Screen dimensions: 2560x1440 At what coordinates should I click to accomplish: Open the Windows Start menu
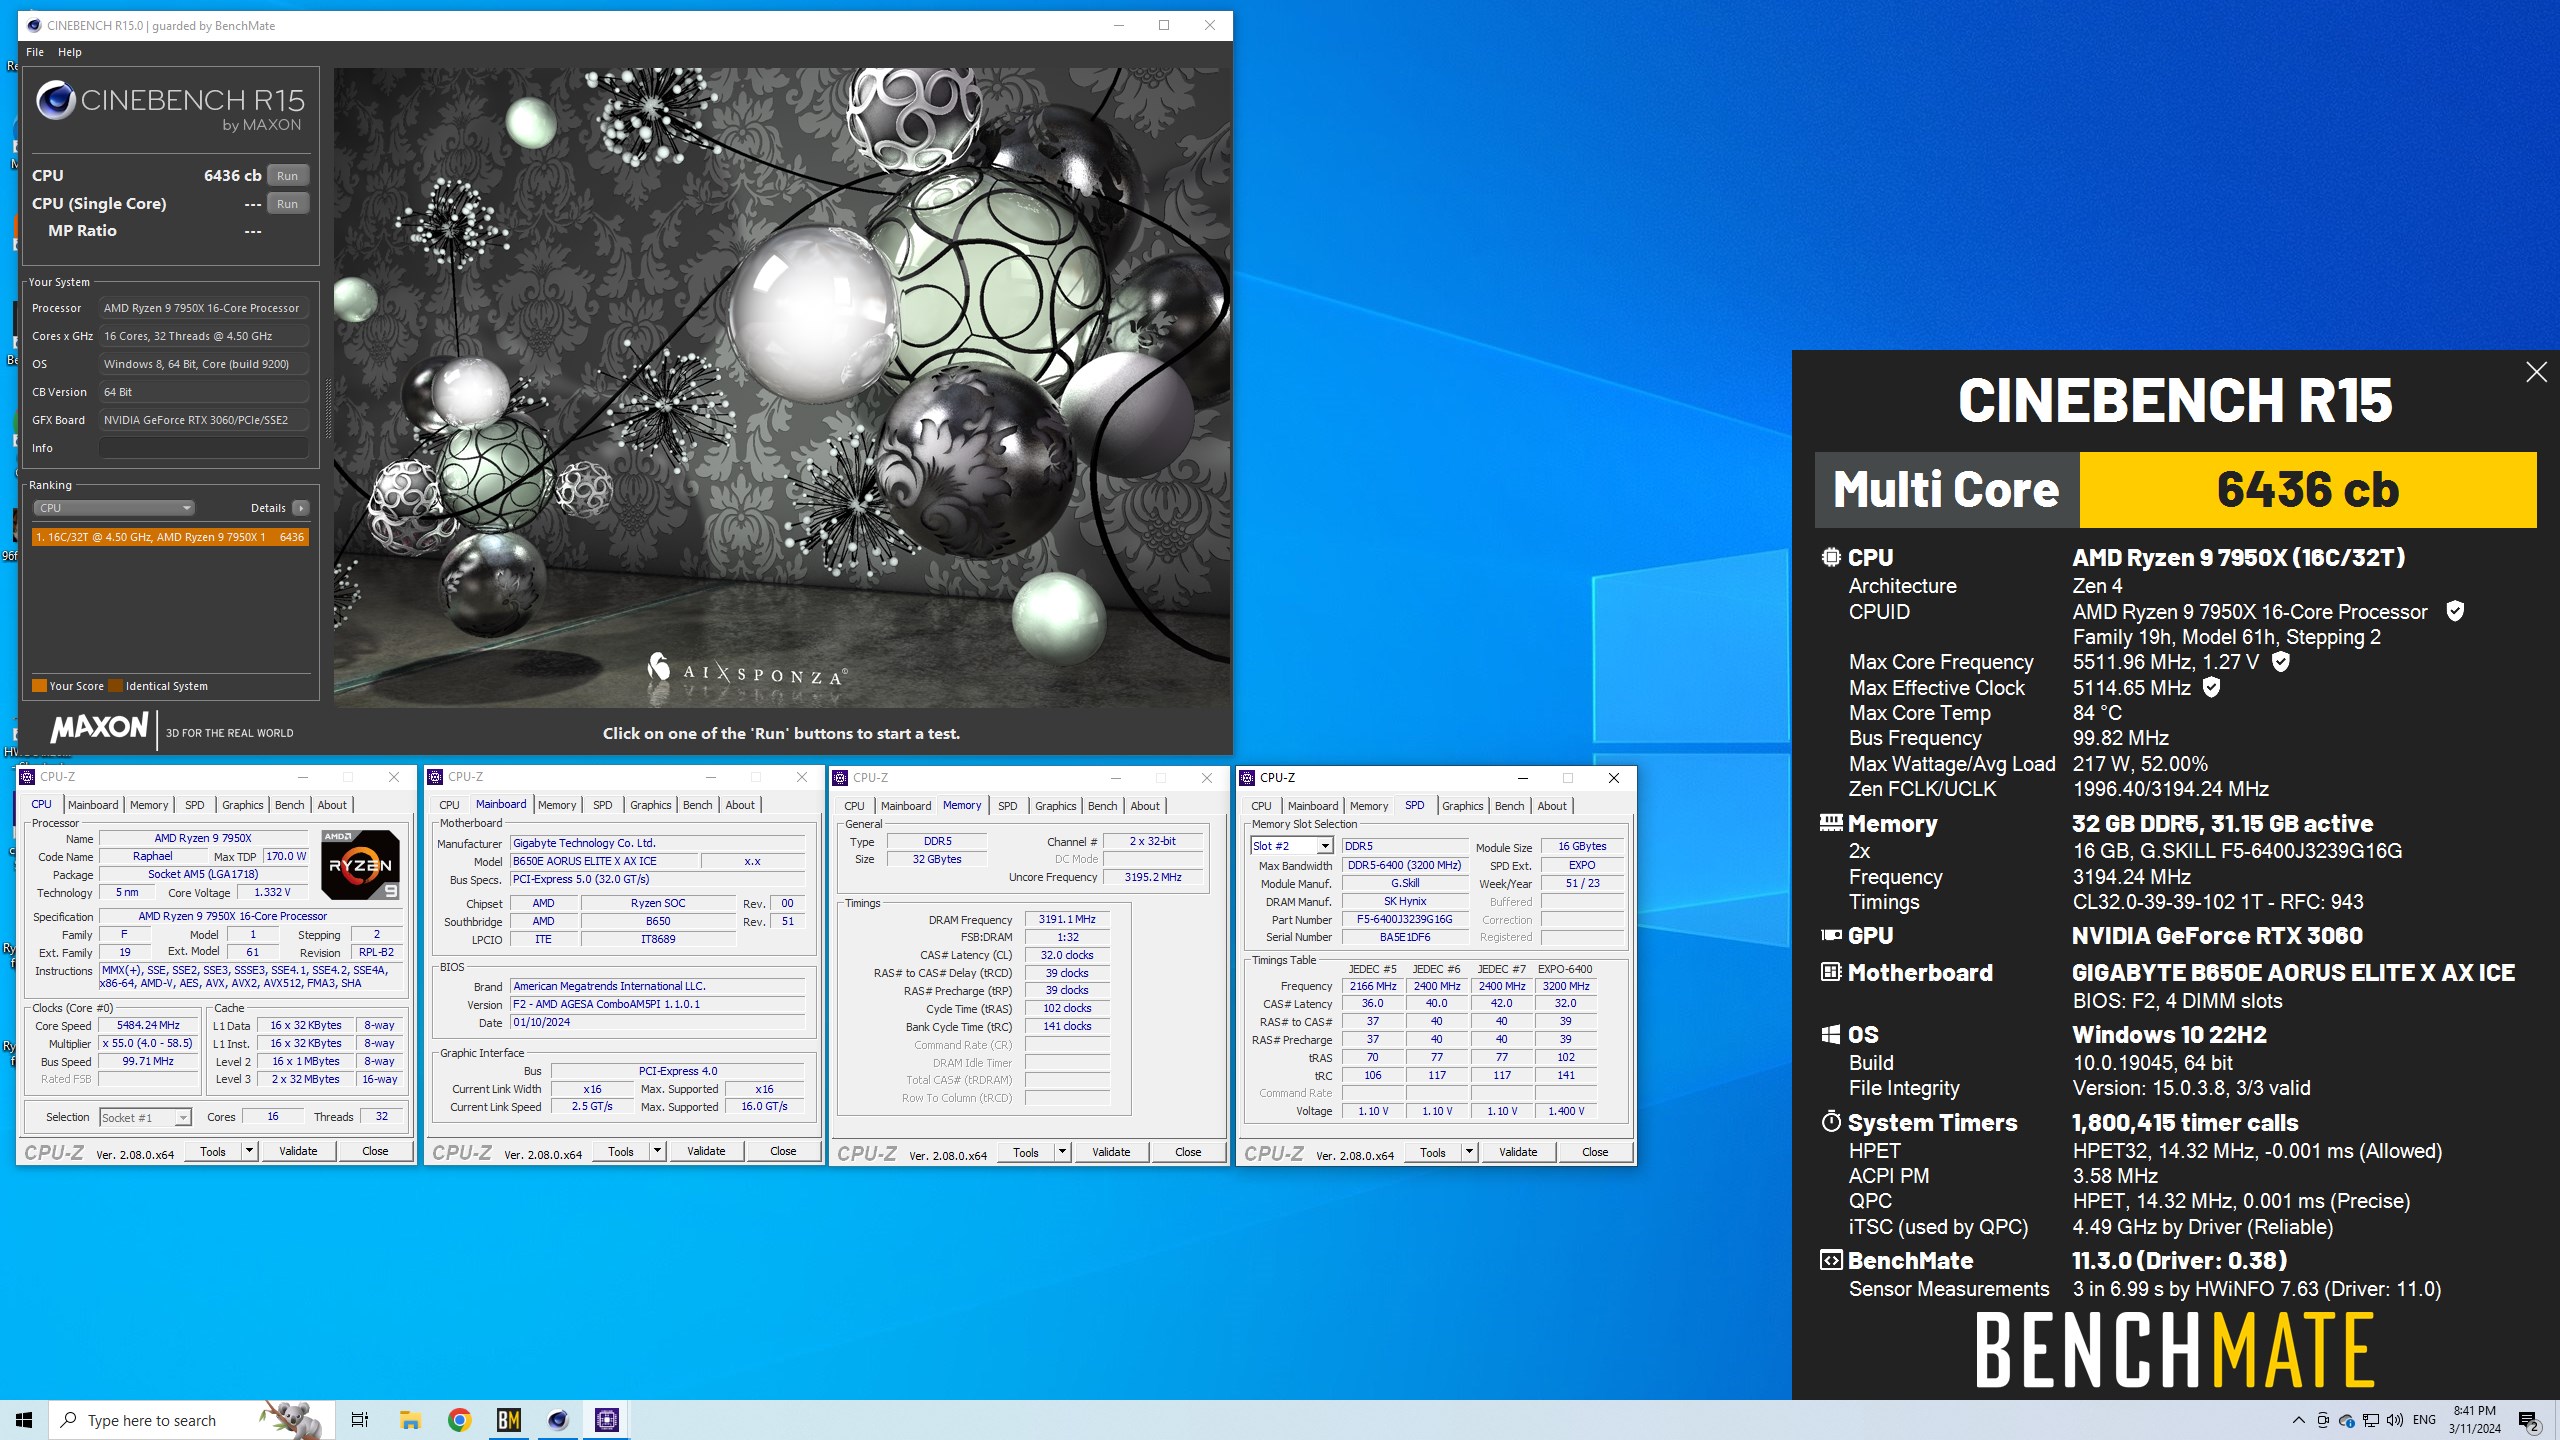[x=24, y=1420]
